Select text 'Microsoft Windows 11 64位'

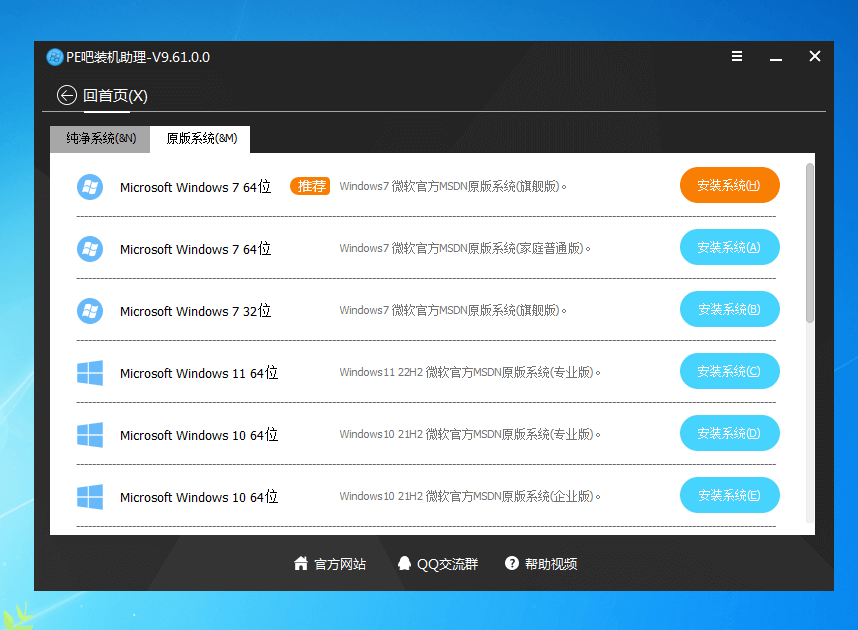[199, 373]
